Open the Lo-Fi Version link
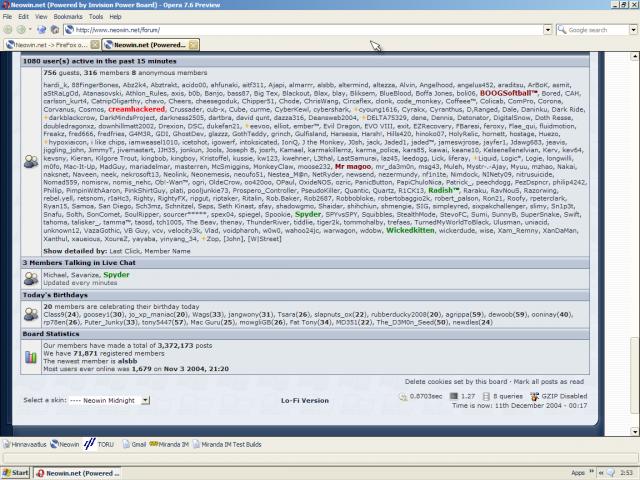 click(x=304, y=400)
